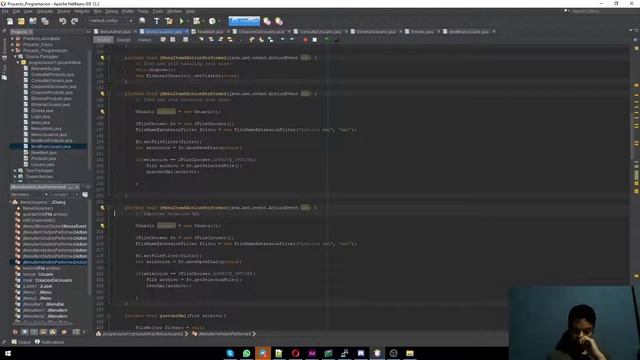The height and width of the screenshot is (360, 640).
Task: Click the Save All toolbar icon
Action: [44, 21]
